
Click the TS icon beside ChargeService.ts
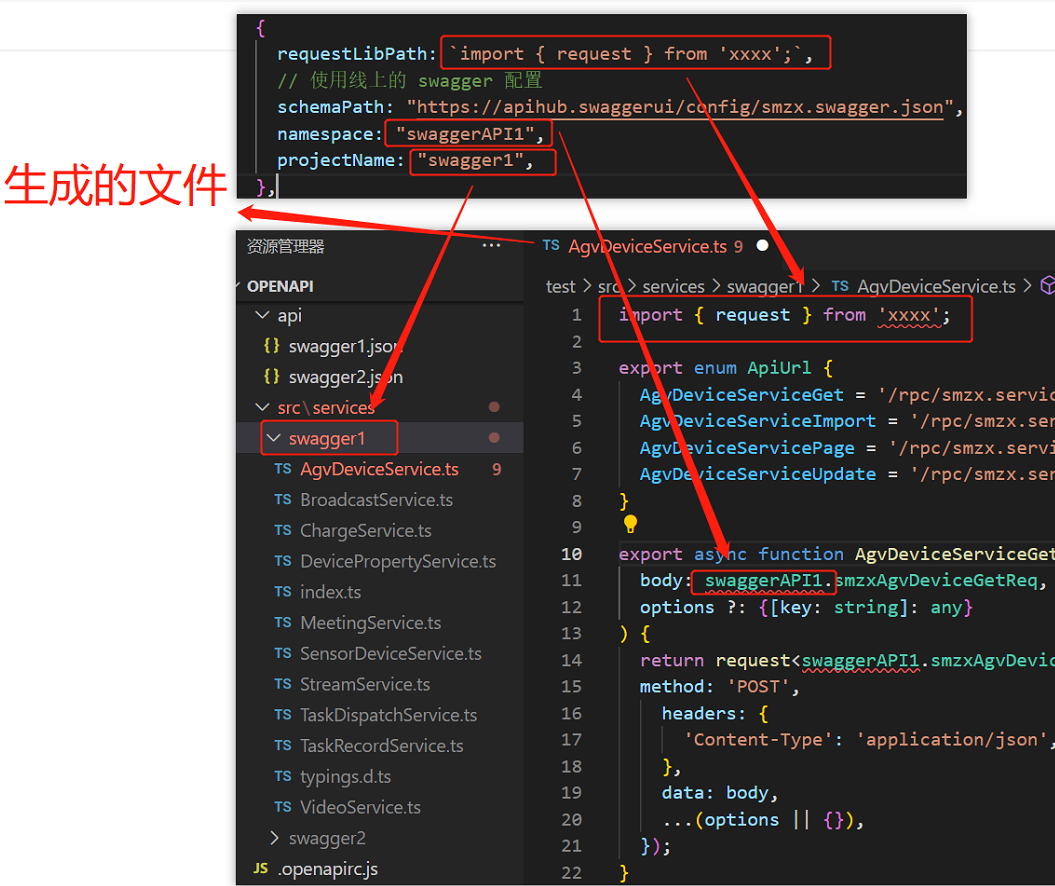coord(283,530)
